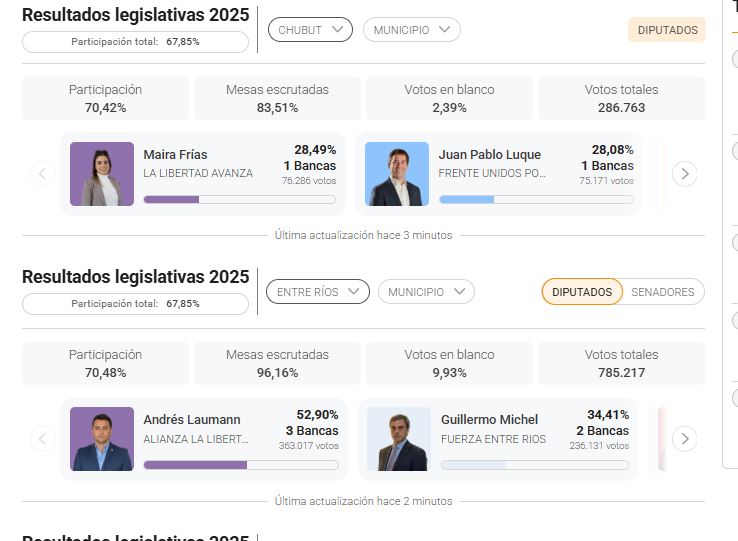Click previous arrow in Entre Ríos carousel
The height and width of the screenshot is (541, 738).
pos(42,438)
